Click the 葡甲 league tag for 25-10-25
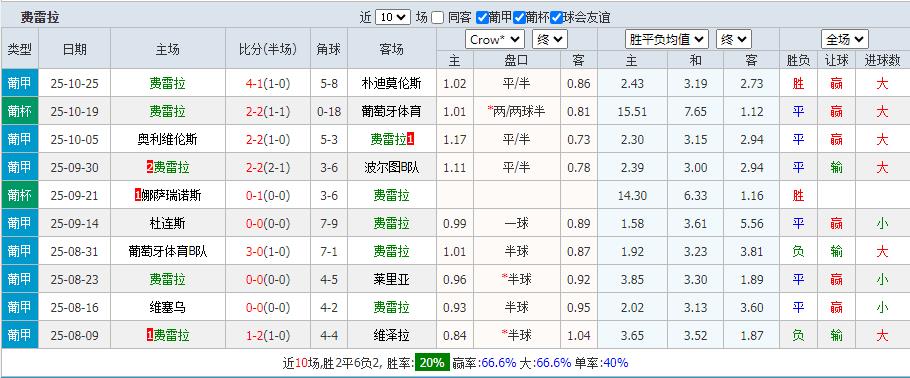Screen dimensions: 910x378 coord(20,83)
